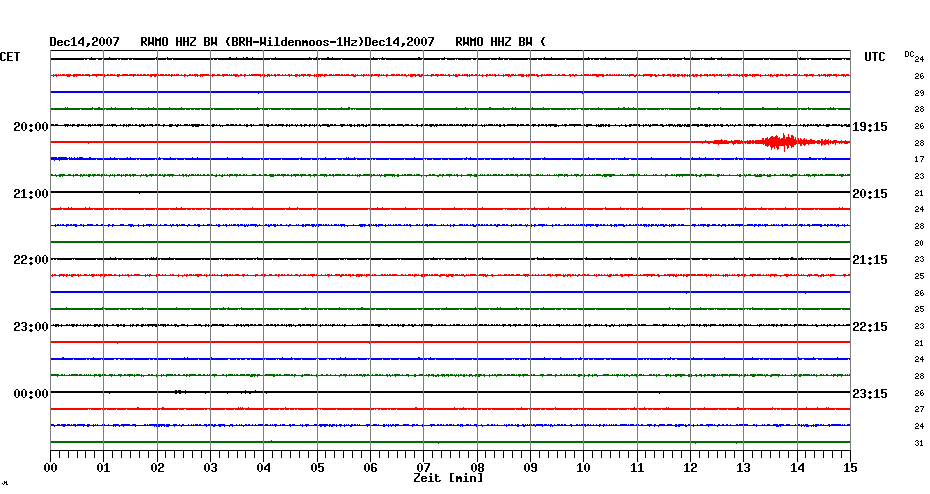The width and height of the screenshot is (930, 494).
Task: Click the 20:15 UTC time label
Action: 870,194
